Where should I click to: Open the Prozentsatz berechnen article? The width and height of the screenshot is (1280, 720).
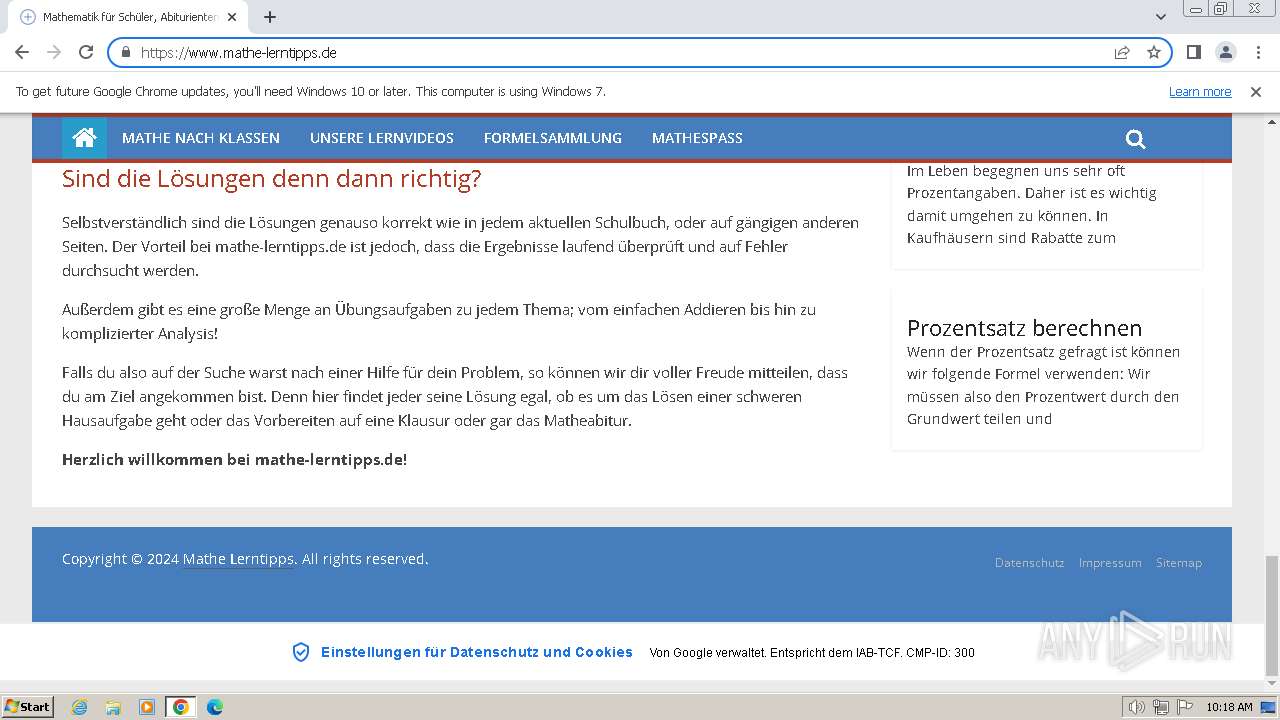coord(1024,328)
